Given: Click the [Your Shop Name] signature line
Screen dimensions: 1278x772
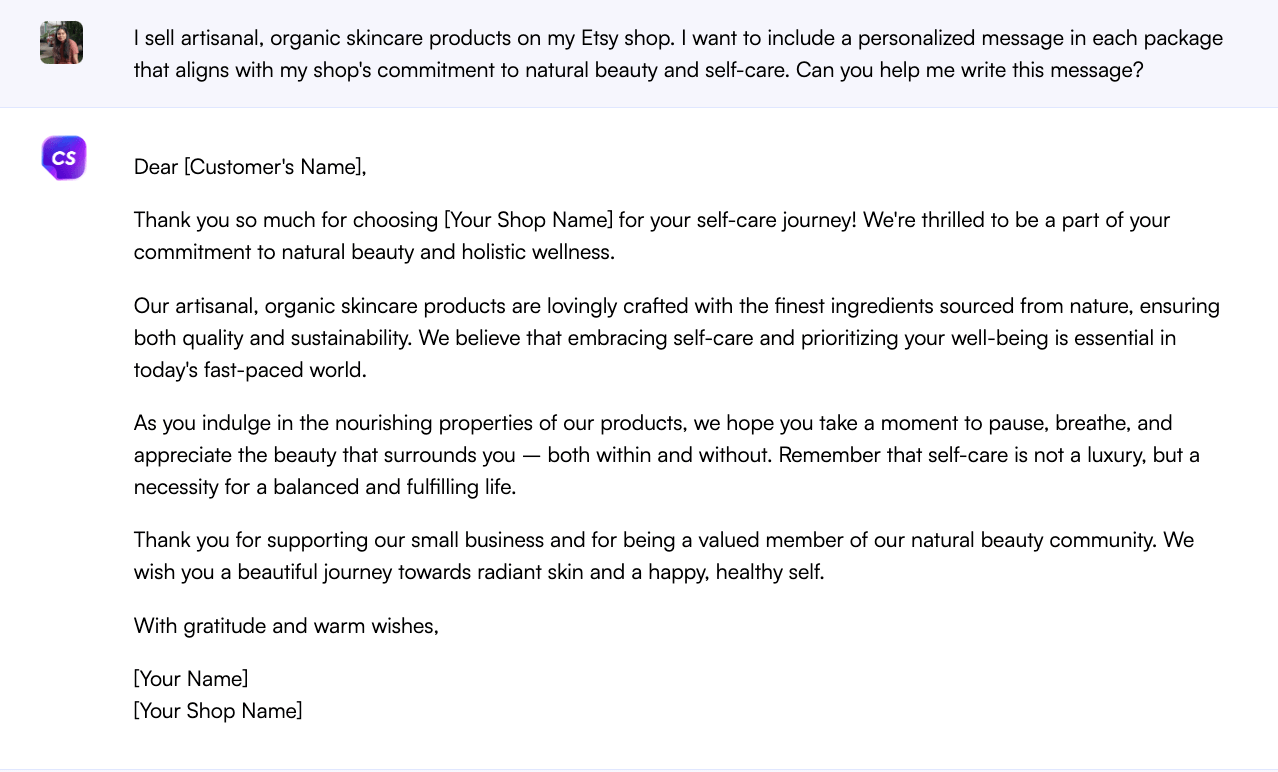Looking at the screenshot, I should (x=218, y=711).
